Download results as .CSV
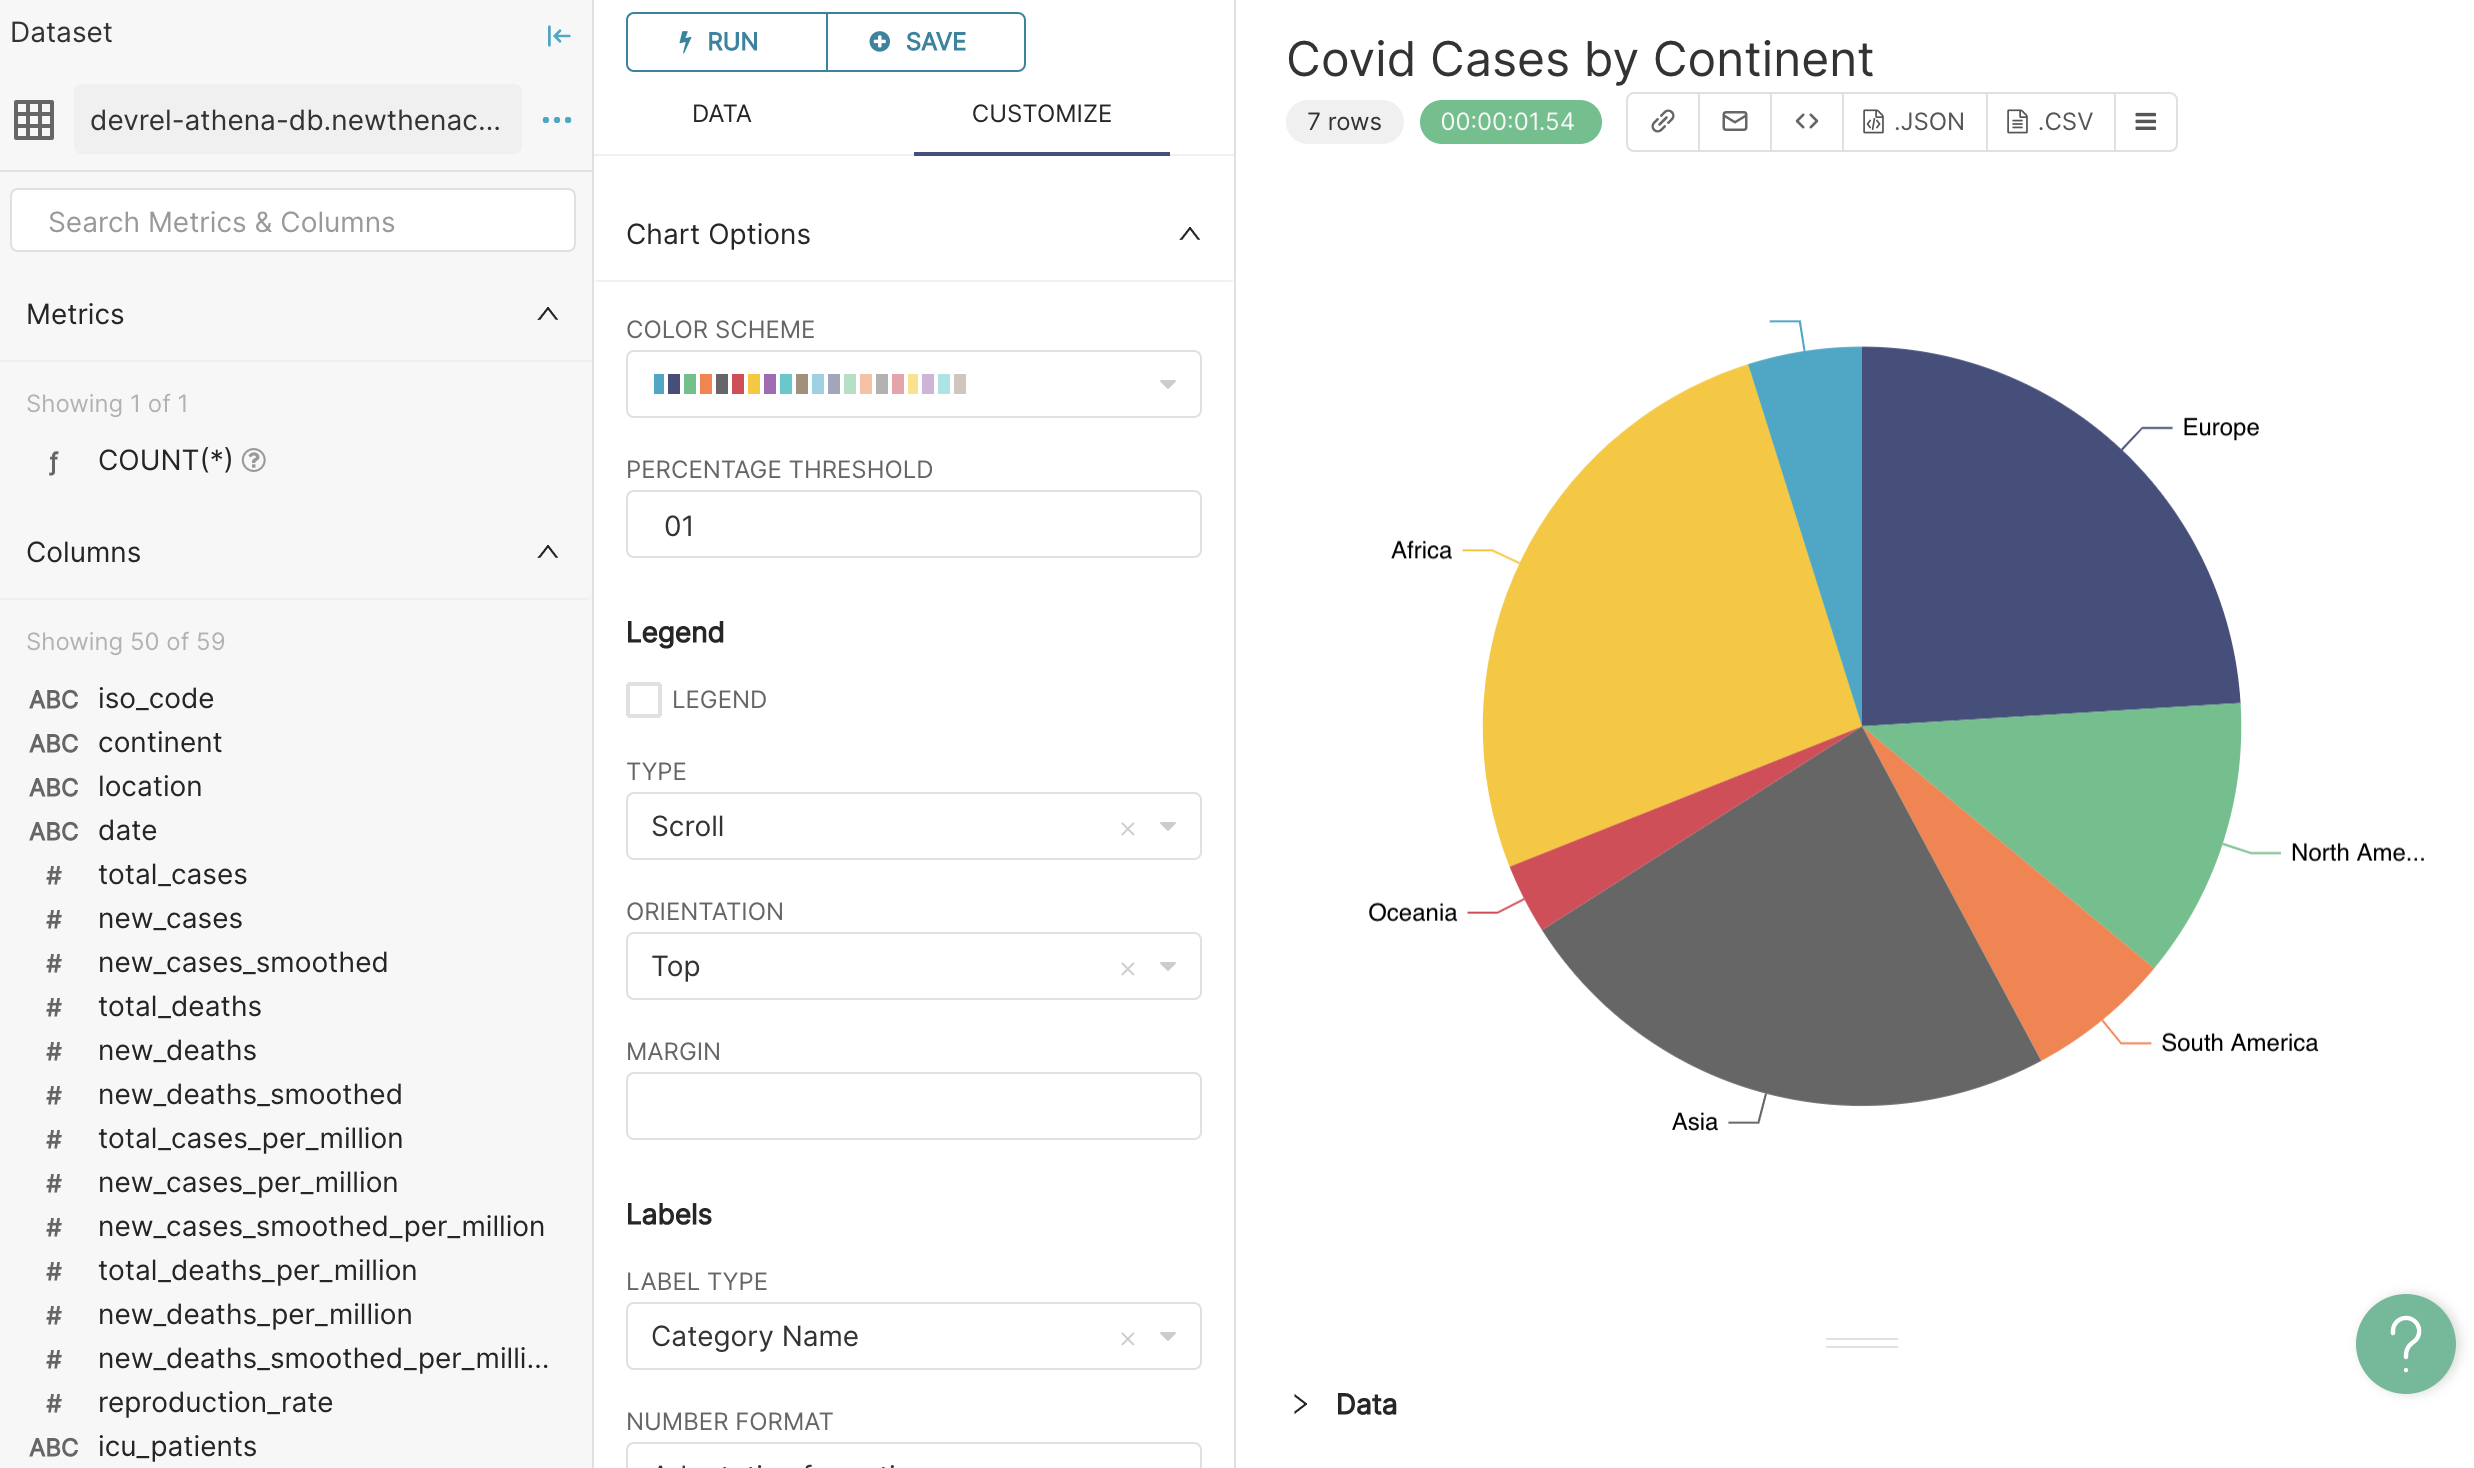The image size is (2474, 1468). (2050, 122)
